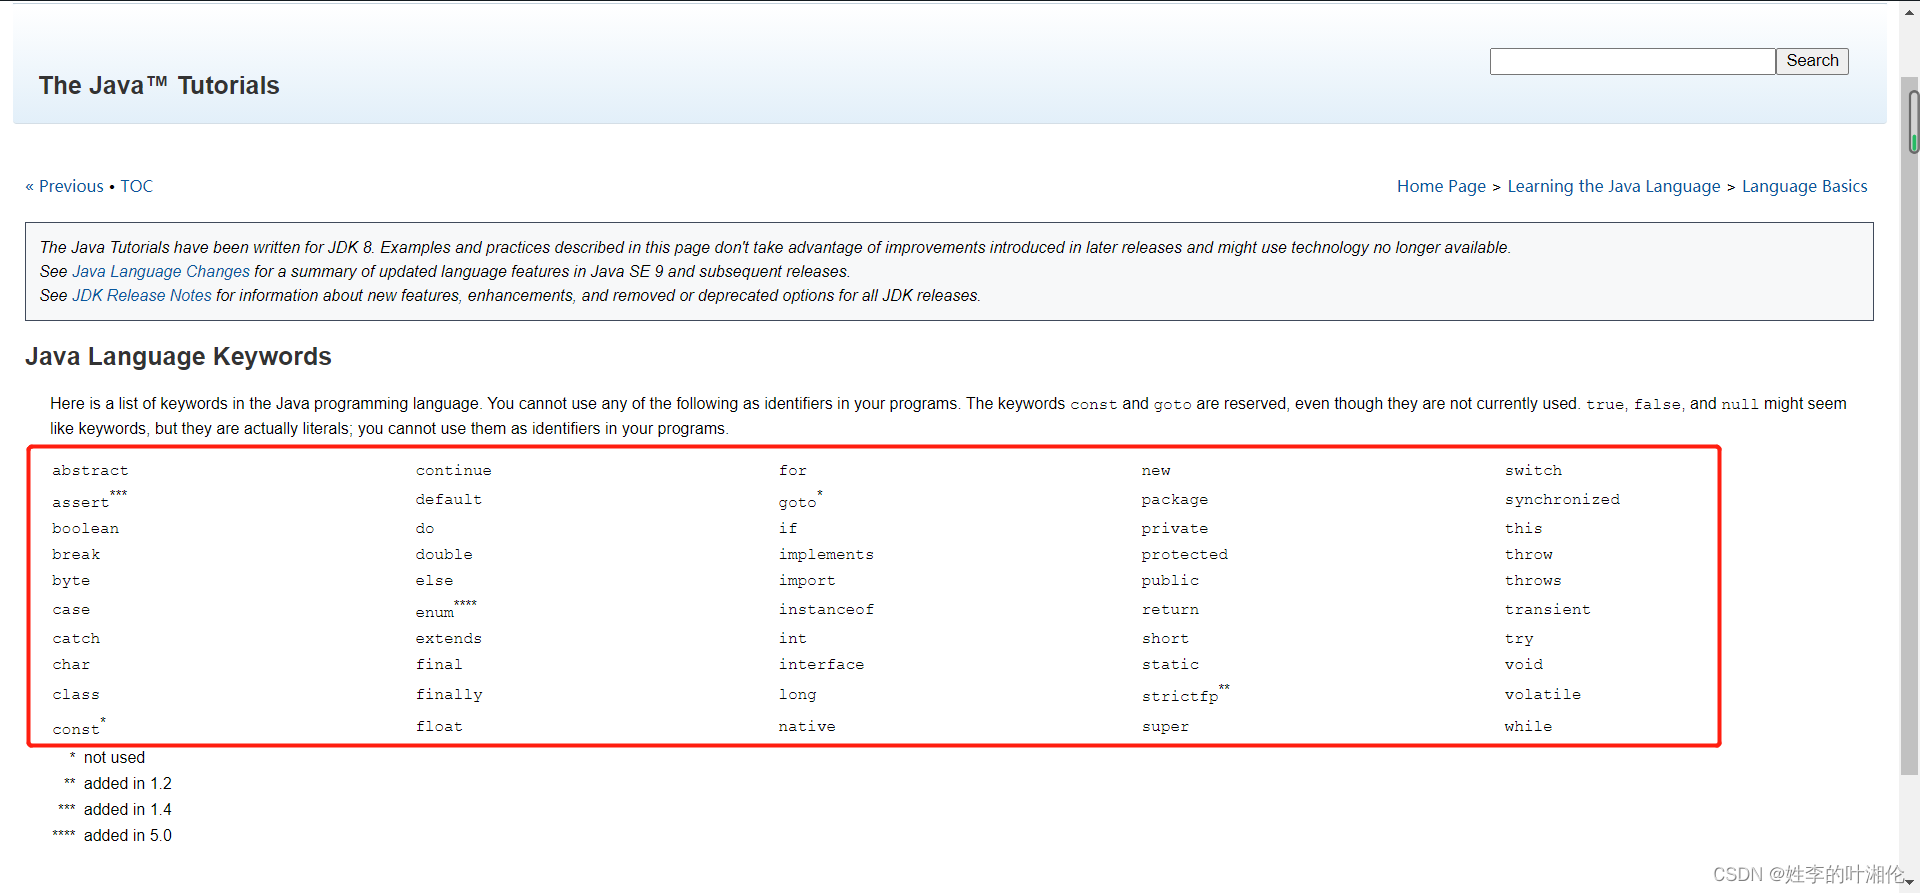
Task: Open the Language Basics breadcrumb
Action: (1805, 186)
